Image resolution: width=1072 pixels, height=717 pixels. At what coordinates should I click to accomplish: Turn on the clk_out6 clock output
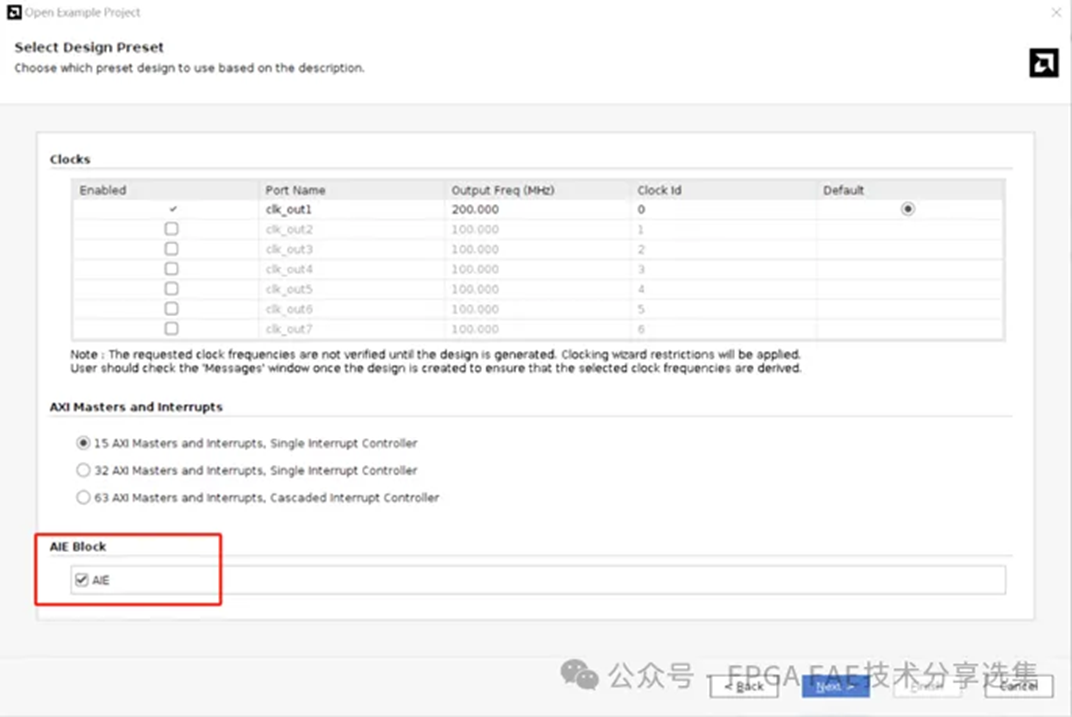point(171,309)
